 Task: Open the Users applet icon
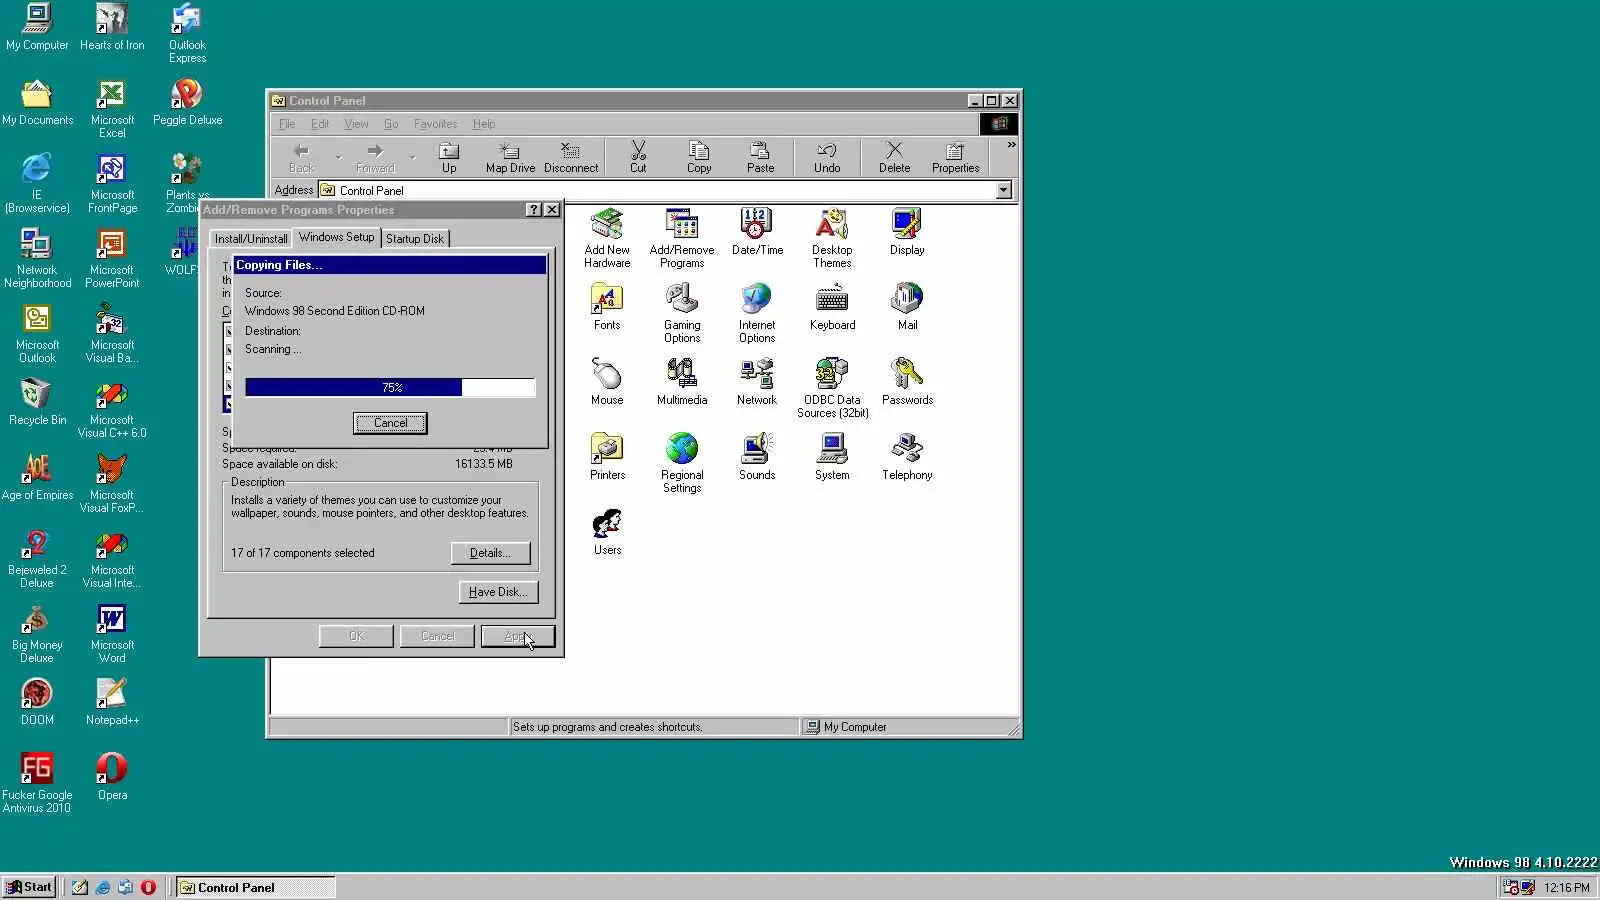[x=607, y=532]
